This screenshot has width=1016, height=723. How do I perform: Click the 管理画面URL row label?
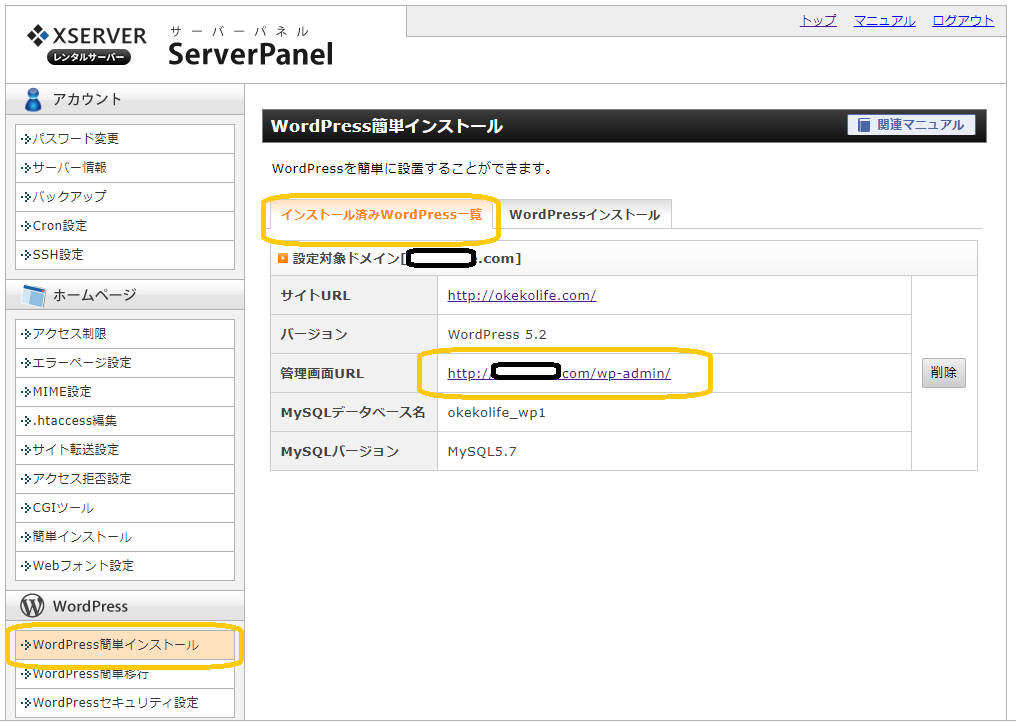coord(322,373)
